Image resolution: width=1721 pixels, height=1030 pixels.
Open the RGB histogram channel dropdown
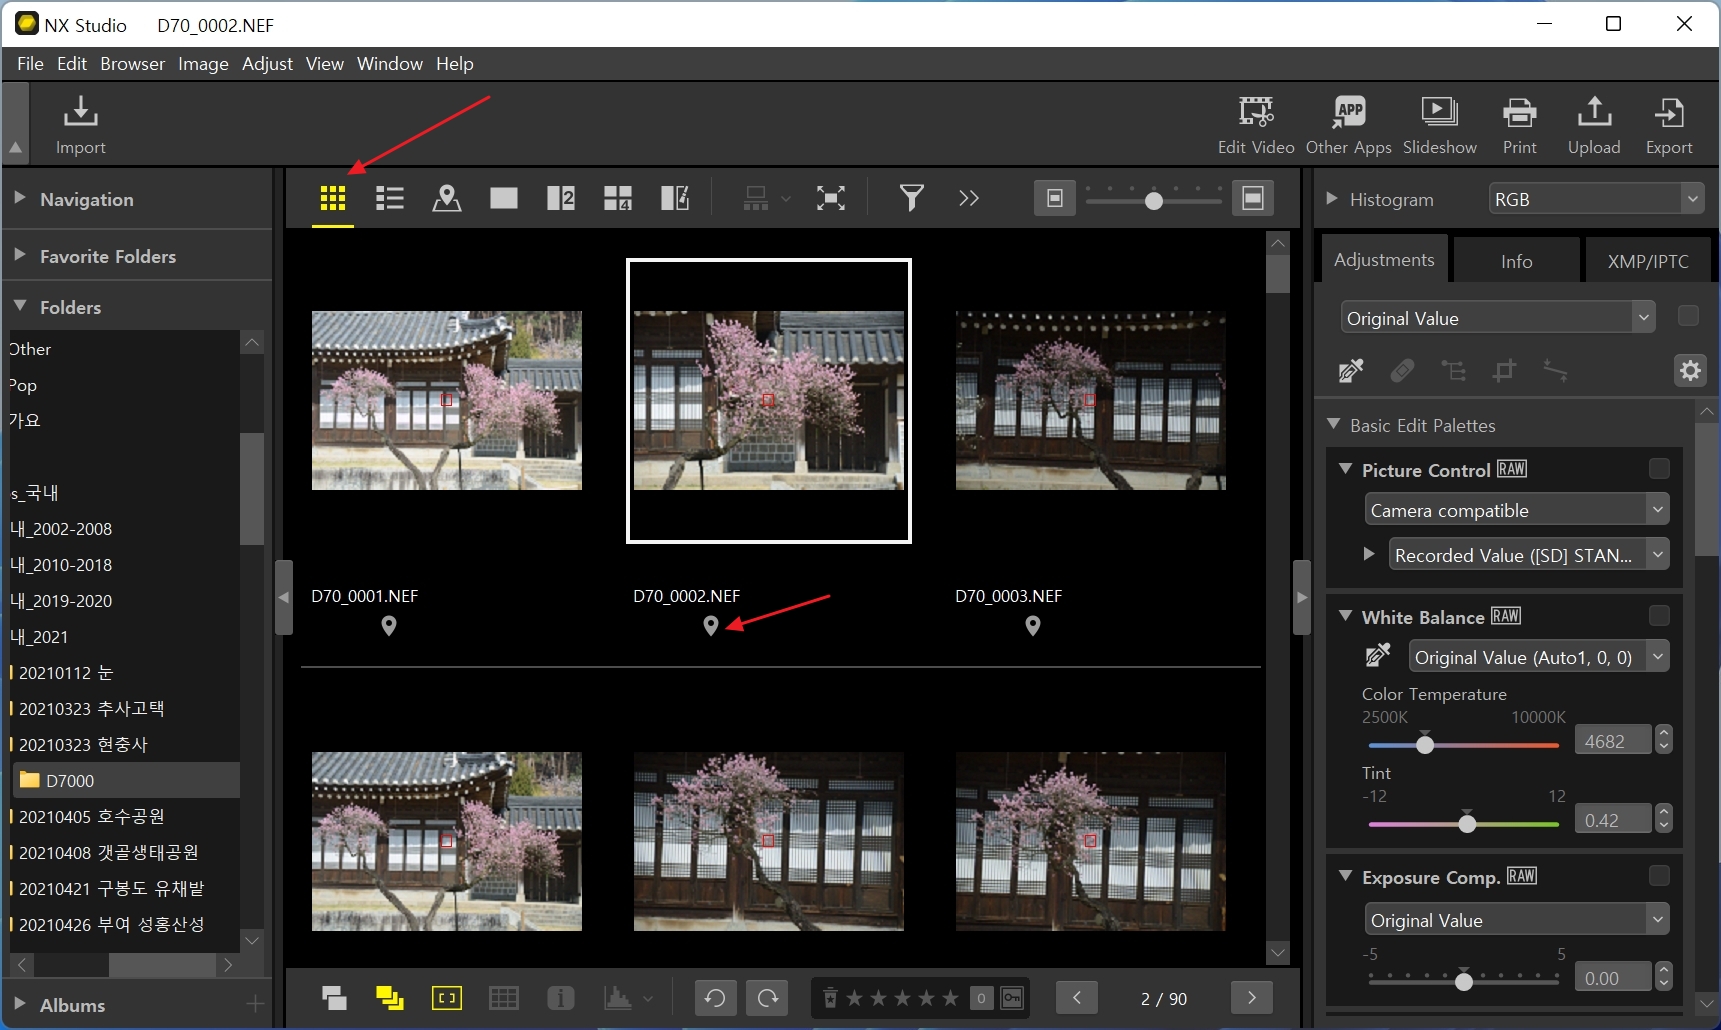click(1596, 199)
